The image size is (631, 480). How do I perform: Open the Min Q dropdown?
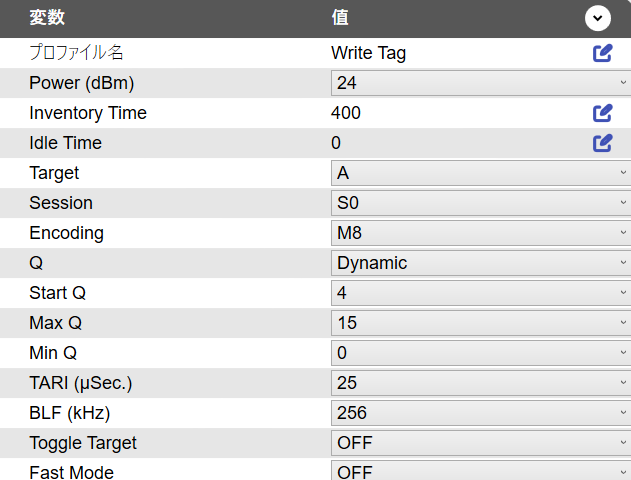click(x=480, y=353)
